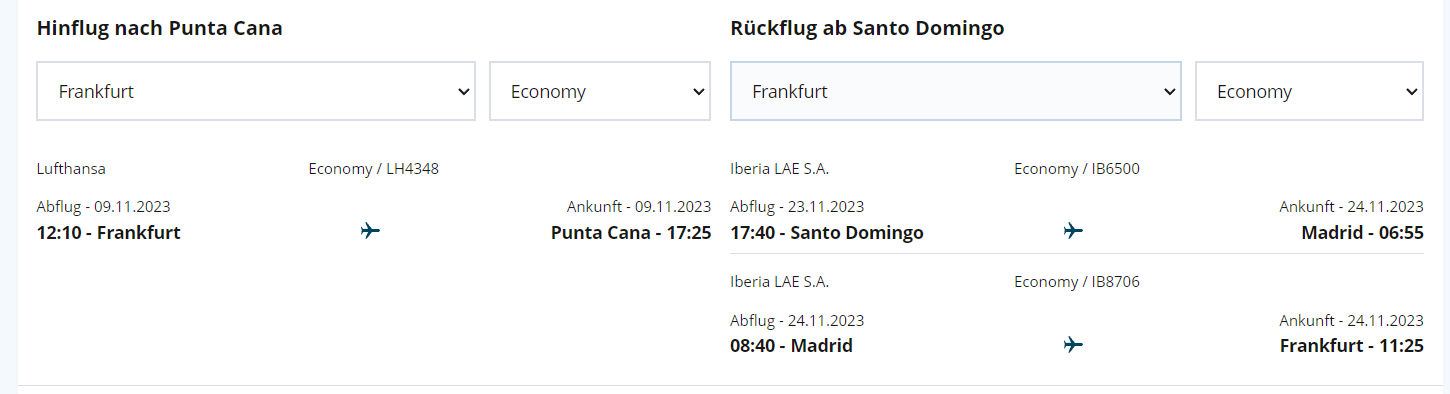Click the Frankfurt - 11:25 arrival time
Image resolution: width=1450 pixels, height=394 pixels.
[1352, 346]
